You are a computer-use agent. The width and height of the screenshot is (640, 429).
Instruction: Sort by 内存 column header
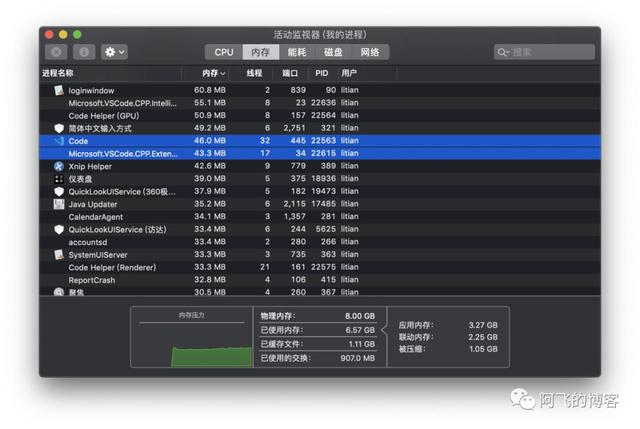(213, 73)
